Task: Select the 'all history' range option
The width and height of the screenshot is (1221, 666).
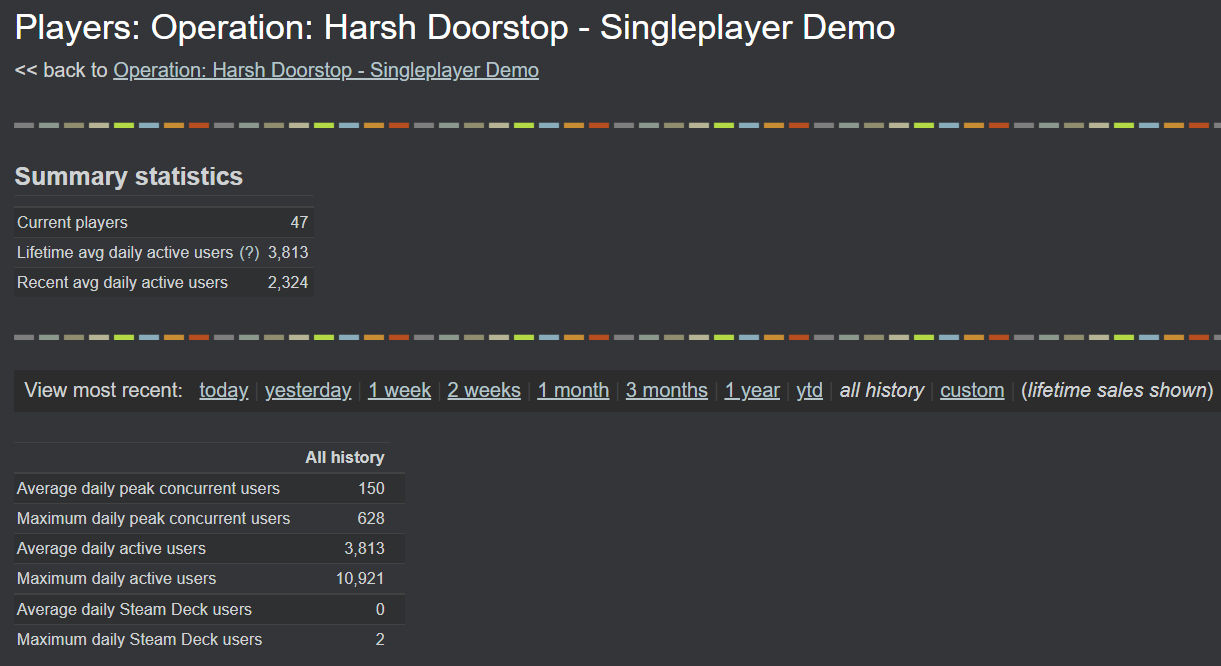Action: pyautogui.click(x=881, y=390)
